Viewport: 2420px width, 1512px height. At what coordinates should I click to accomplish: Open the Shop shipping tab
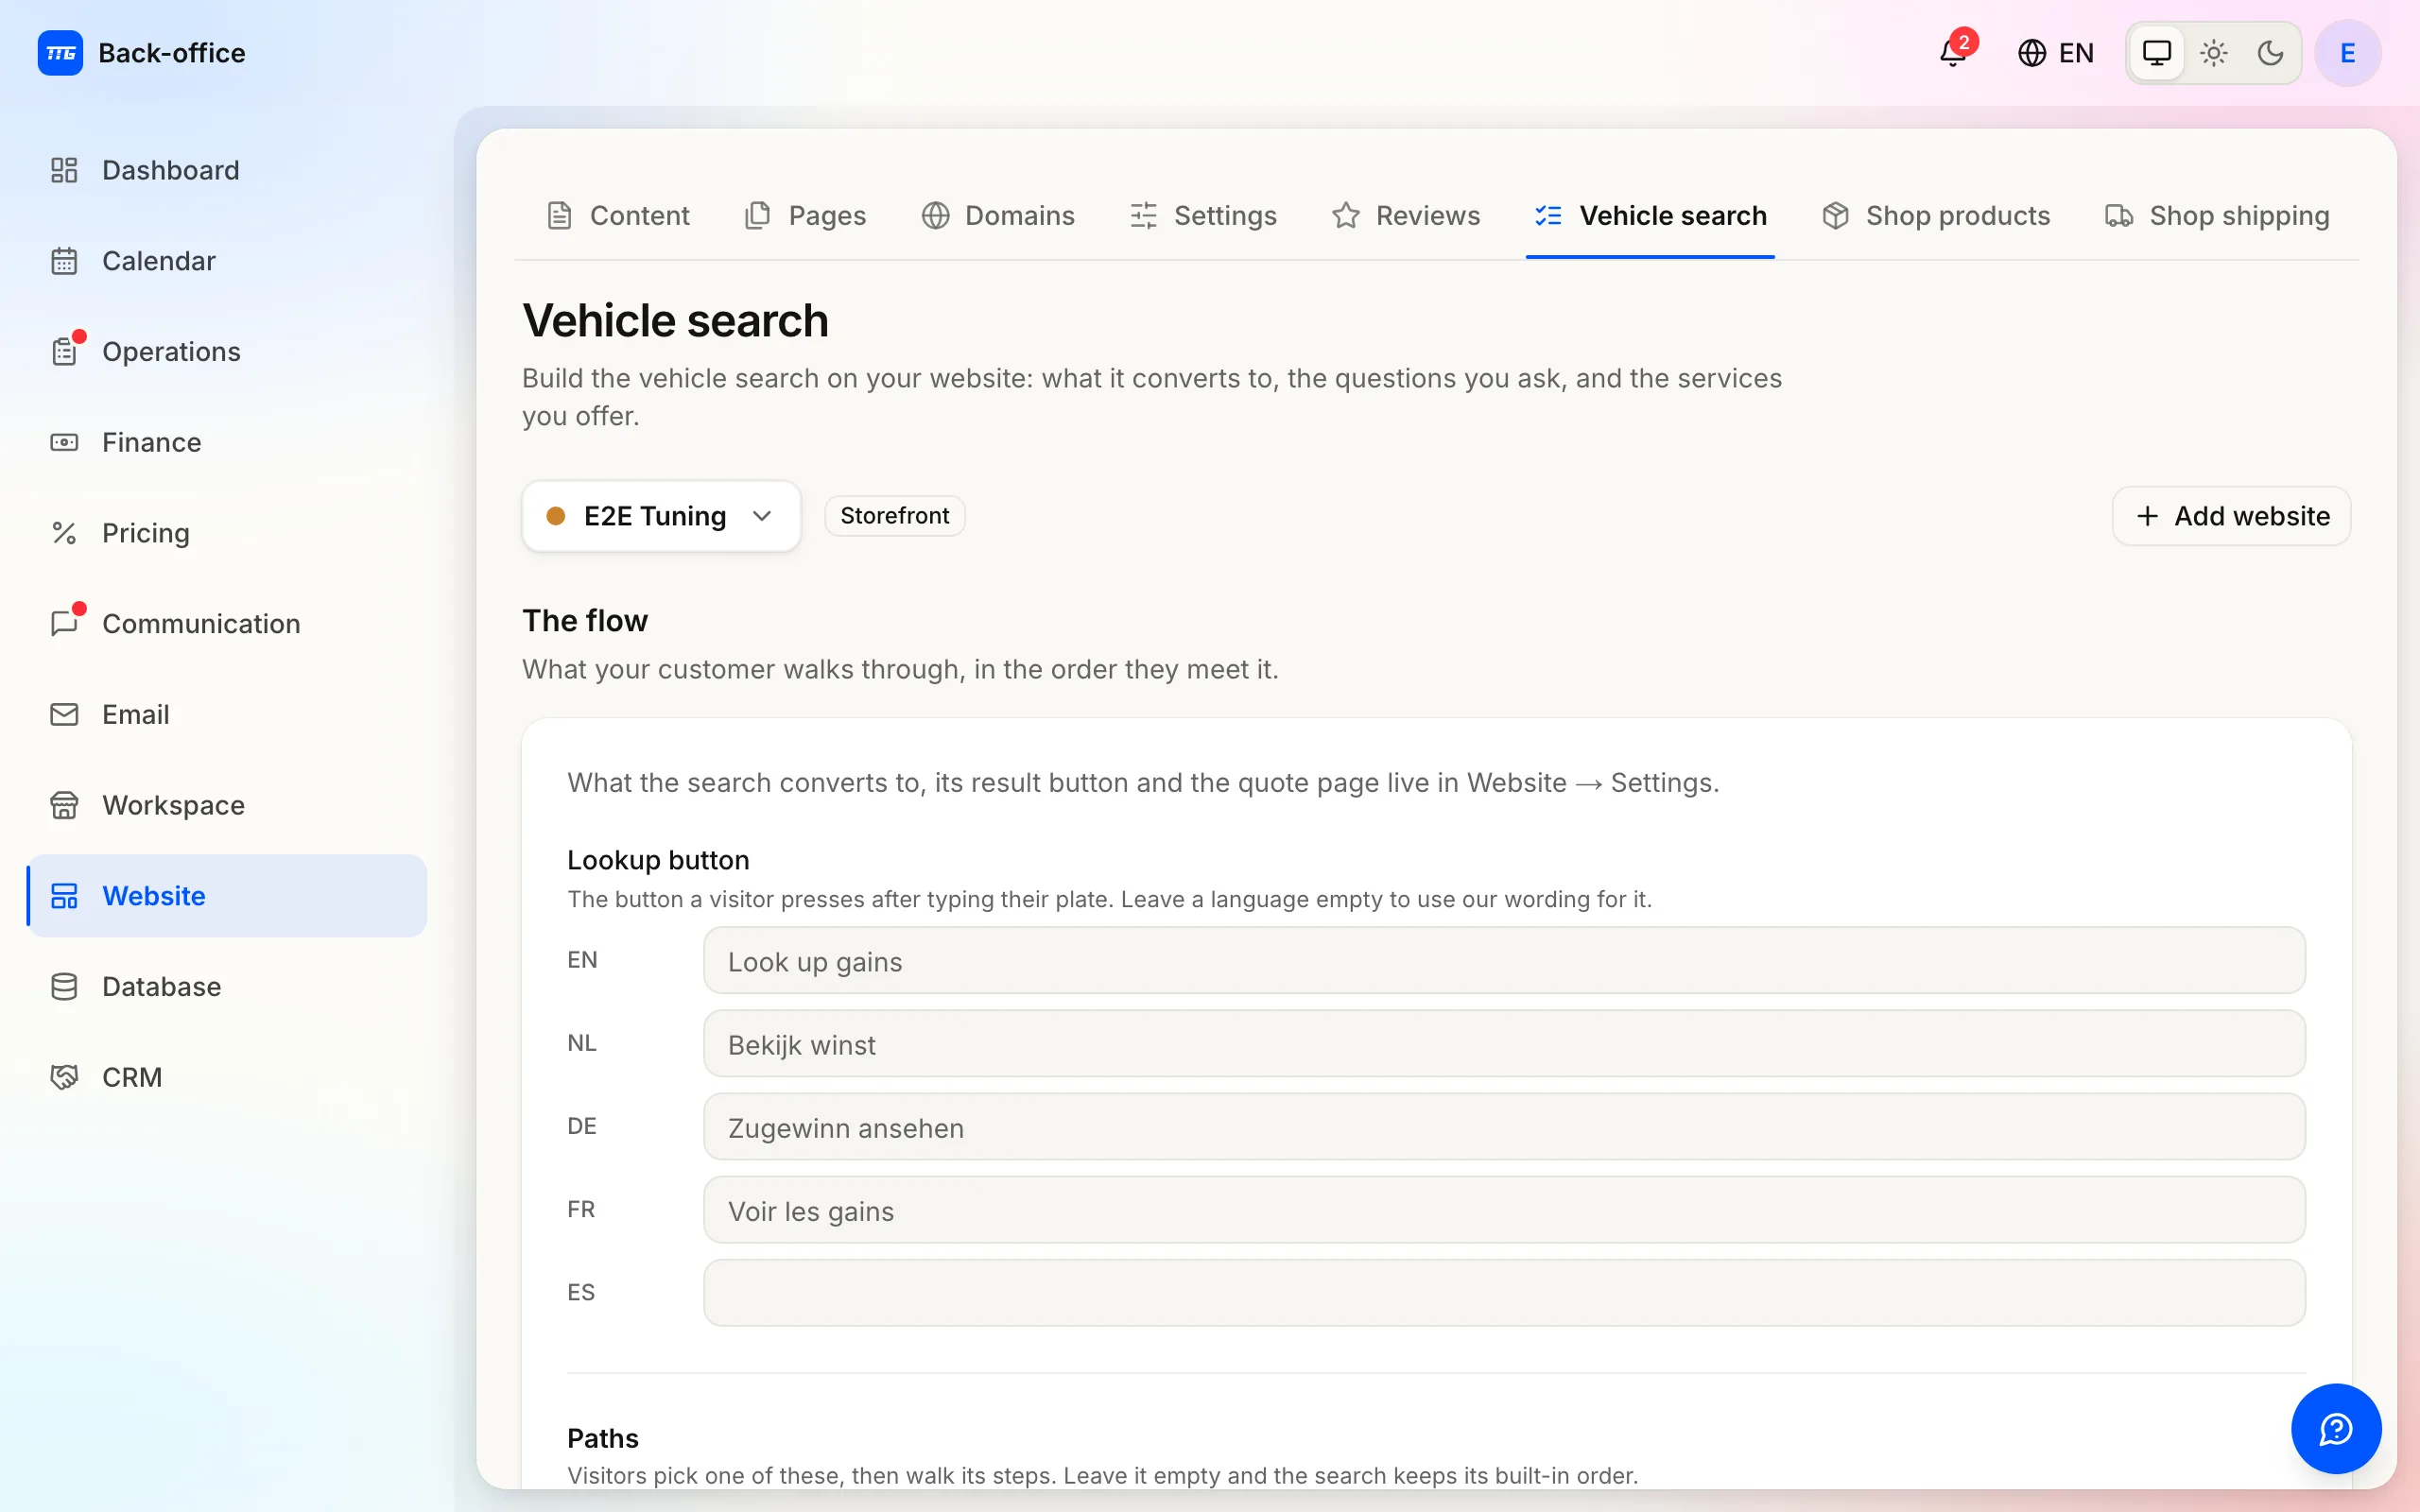pyautogui.click(x=2218, y=215)
